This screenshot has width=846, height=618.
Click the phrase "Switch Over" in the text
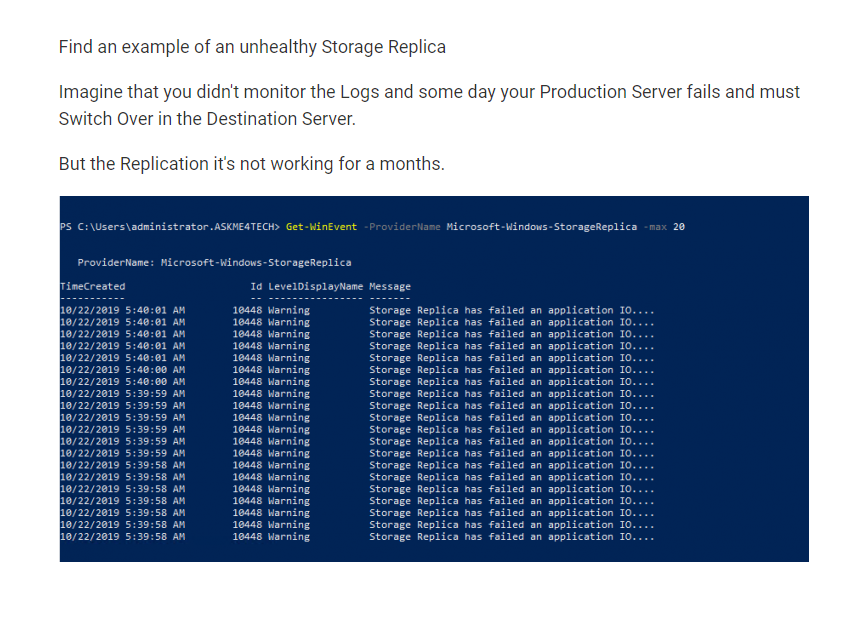coord(105,118)
